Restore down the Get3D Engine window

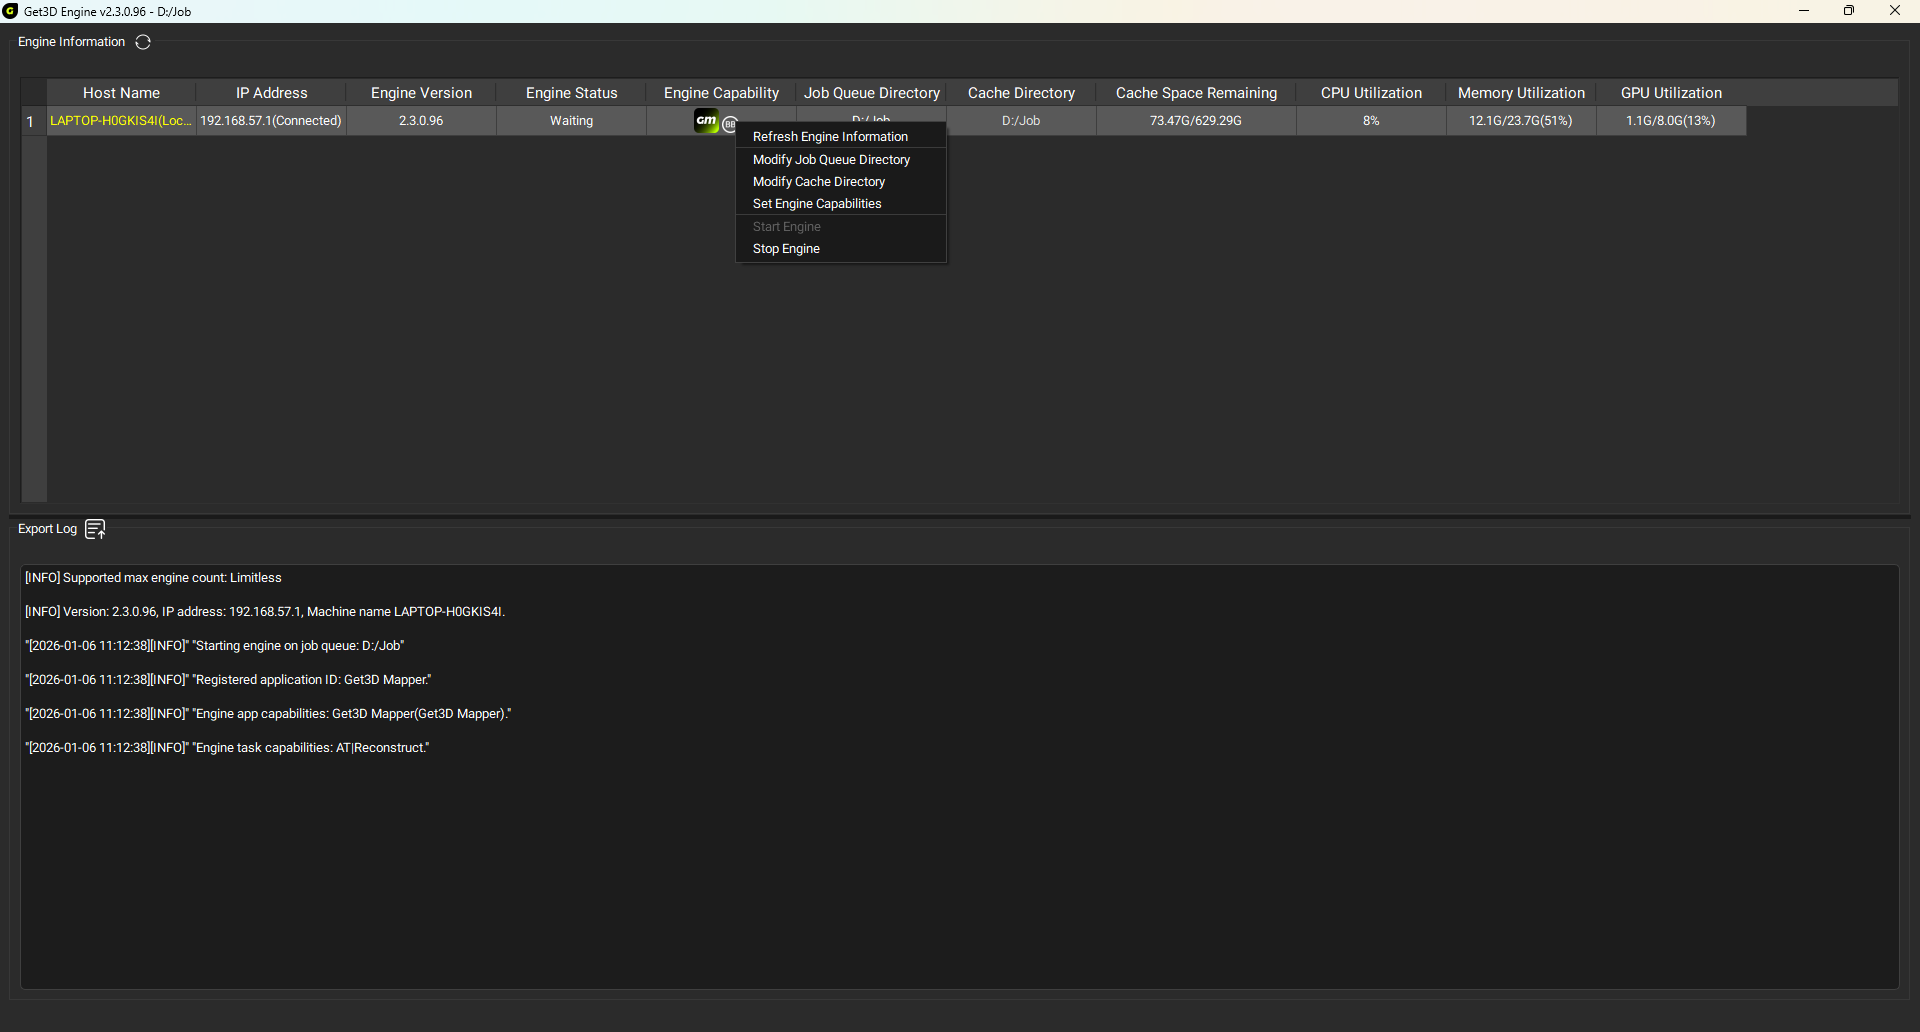1849,11
